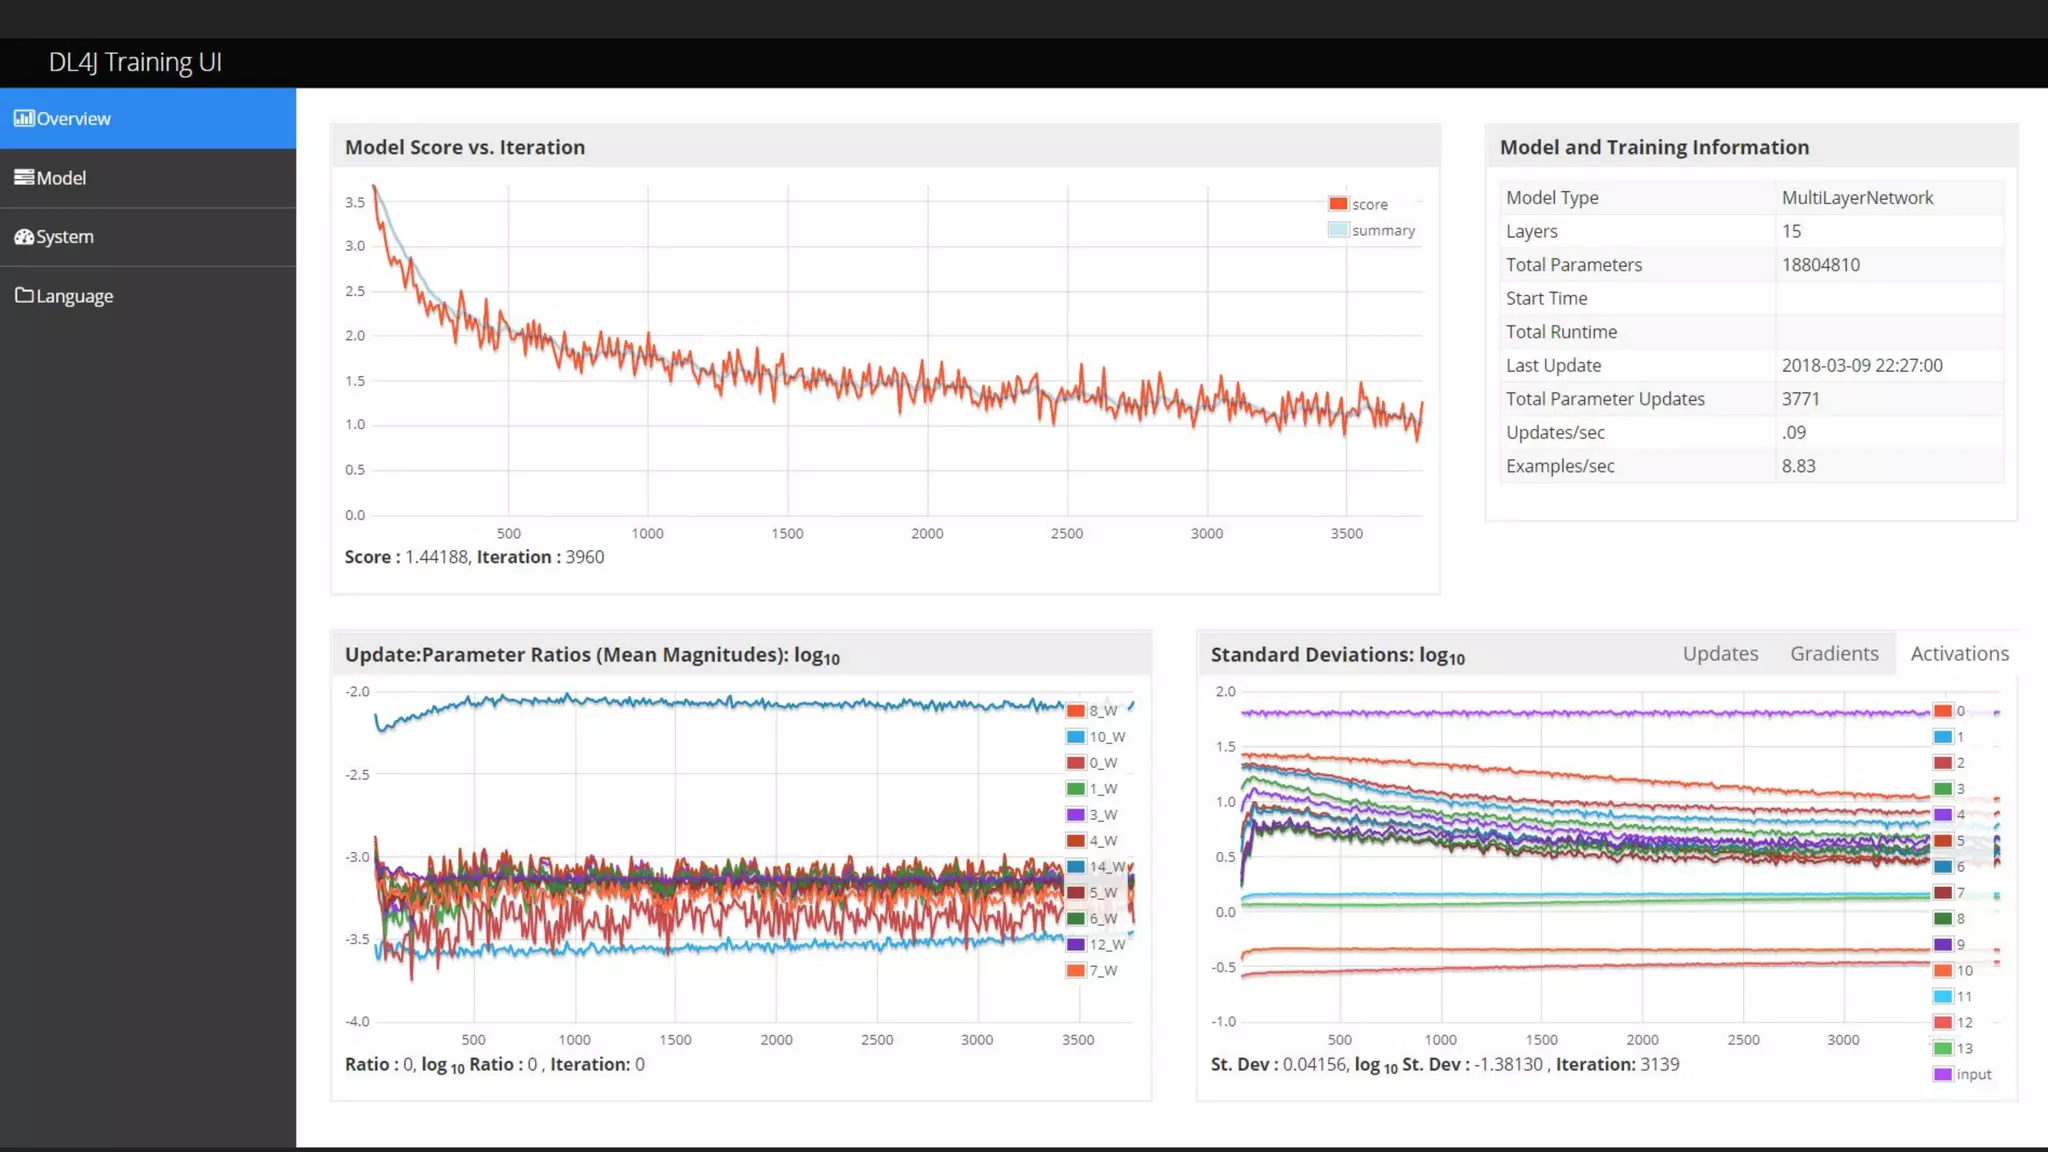Image resolution: width=2048 pixels, height=1152 pixels.
Task: Click the Model layers icon in sidebar
Action: point(23,177)
